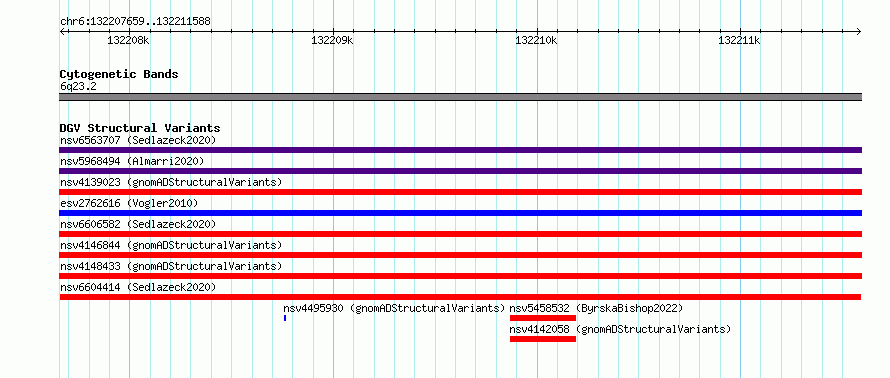
Task: Open the nsv6604414 (Sedlazeck2020) variant label
Action: pyautogui.click(x=138, y=287)
